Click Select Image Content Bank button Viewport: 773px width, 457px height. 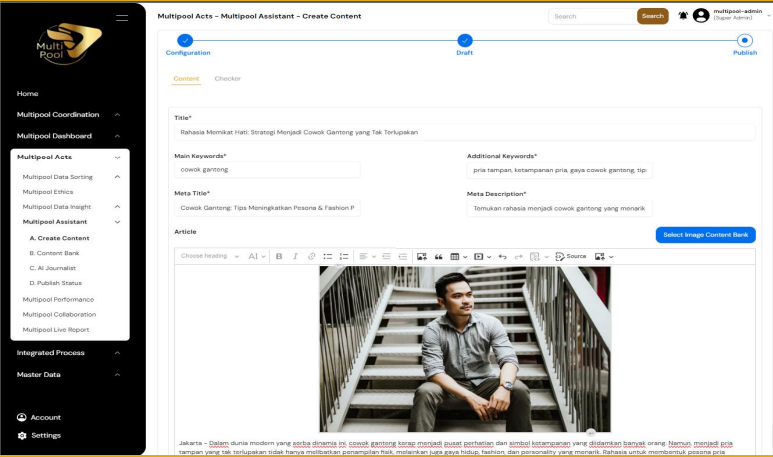(x=705, y=235)
